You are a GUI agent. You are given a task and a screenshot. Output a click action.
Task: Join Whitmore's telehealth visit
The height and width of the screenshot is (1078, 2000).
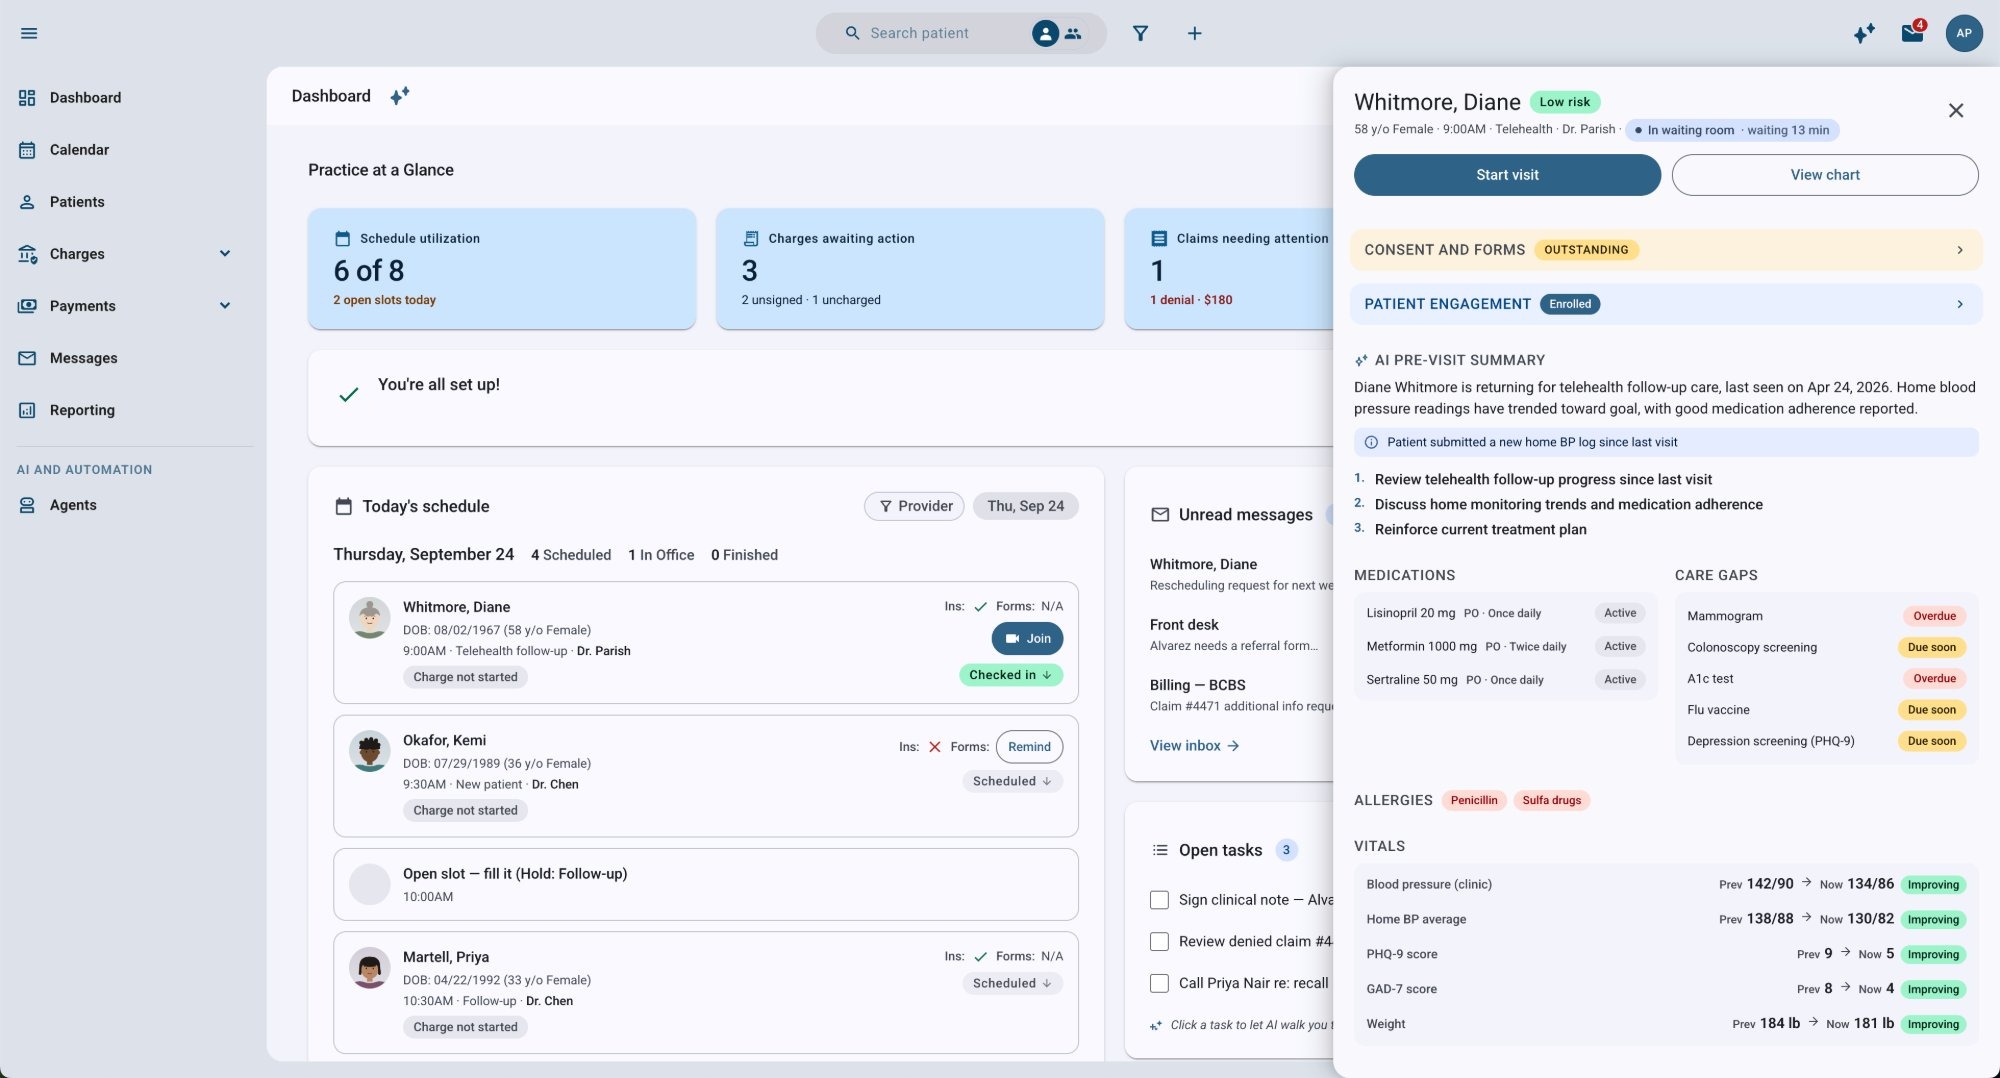[x=1027, y=638]
